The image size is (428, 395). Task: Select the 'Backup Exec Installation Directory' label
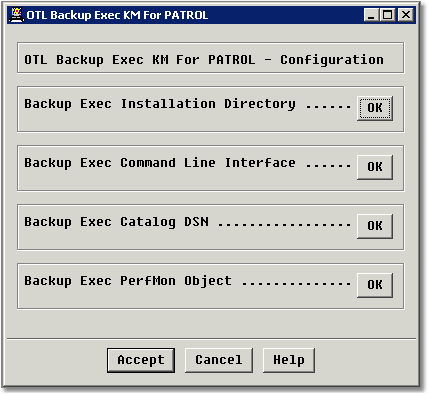coord(160,104)
